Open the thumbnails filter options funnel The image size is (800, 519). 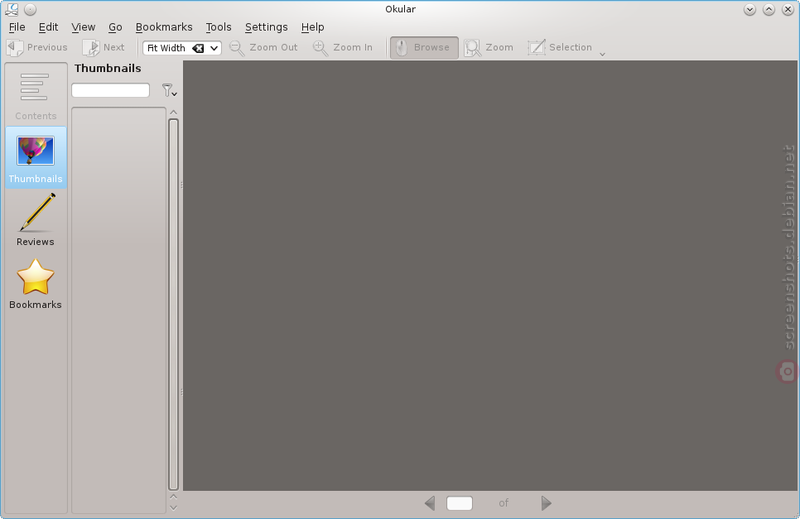169,90
